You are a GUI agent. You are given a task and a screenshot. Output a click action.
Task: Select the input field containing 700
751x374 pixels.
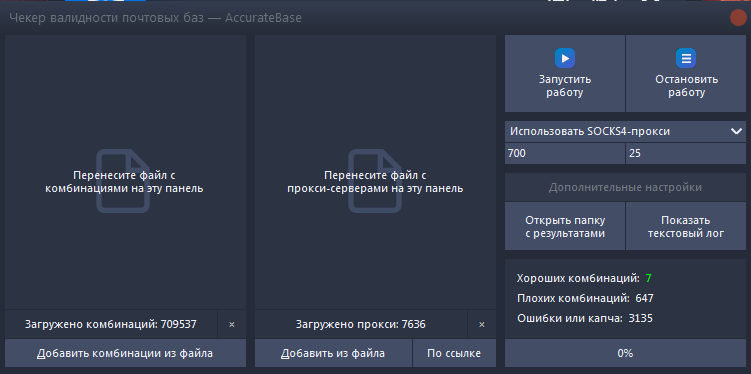[565, 154]
